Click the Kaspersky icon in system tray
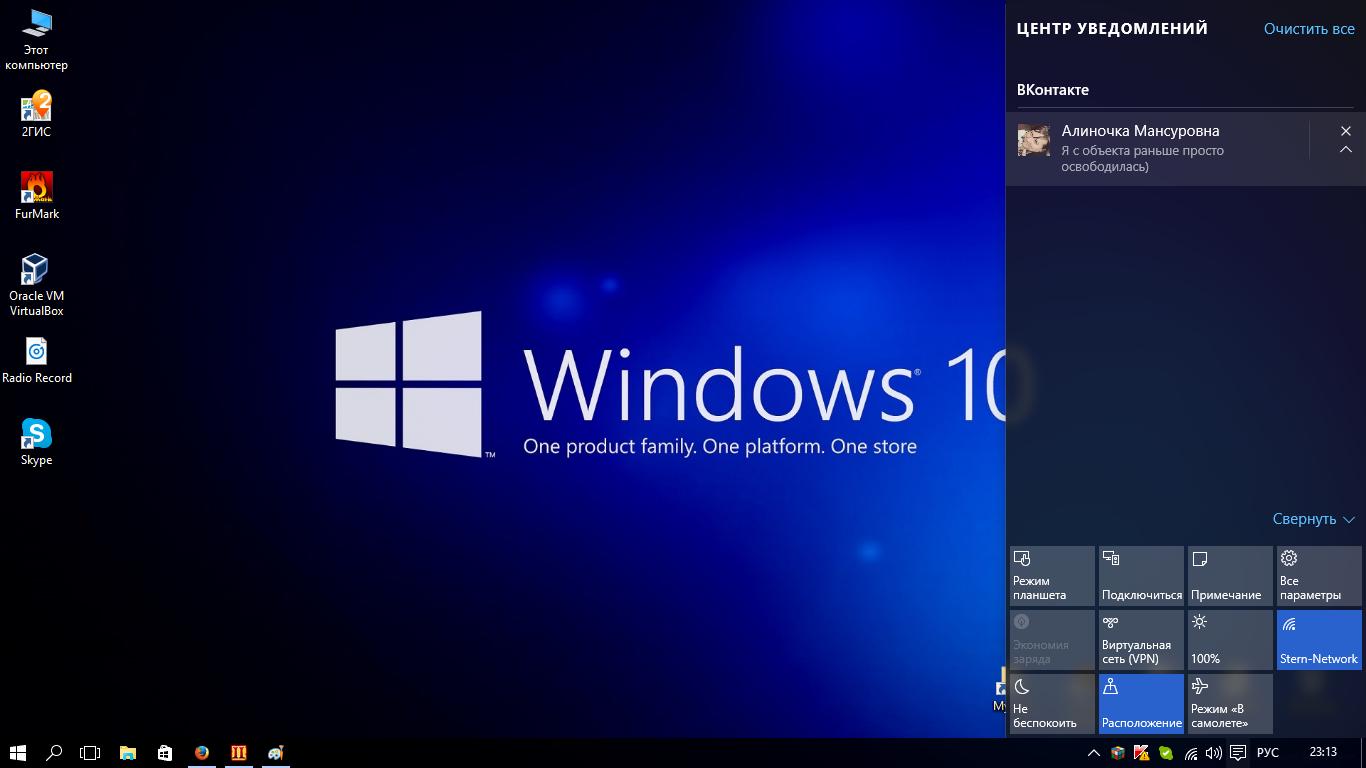The image size is (1366, 768). [1141, 753]
